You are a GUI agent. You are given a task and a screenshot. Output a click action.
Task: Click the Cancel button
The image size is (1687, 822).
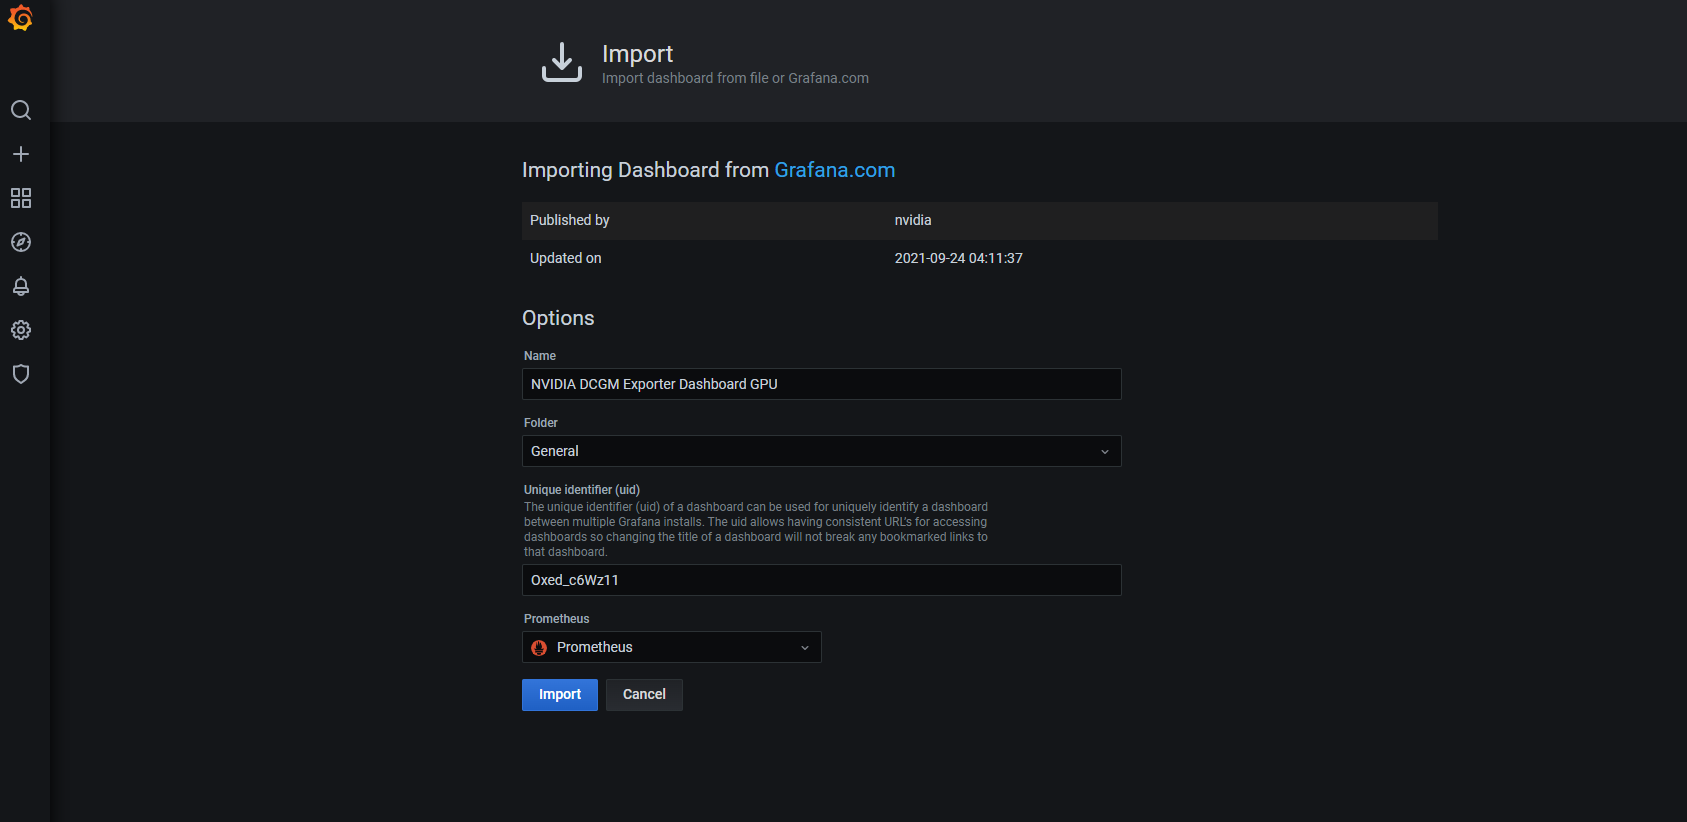pos(644,695)
